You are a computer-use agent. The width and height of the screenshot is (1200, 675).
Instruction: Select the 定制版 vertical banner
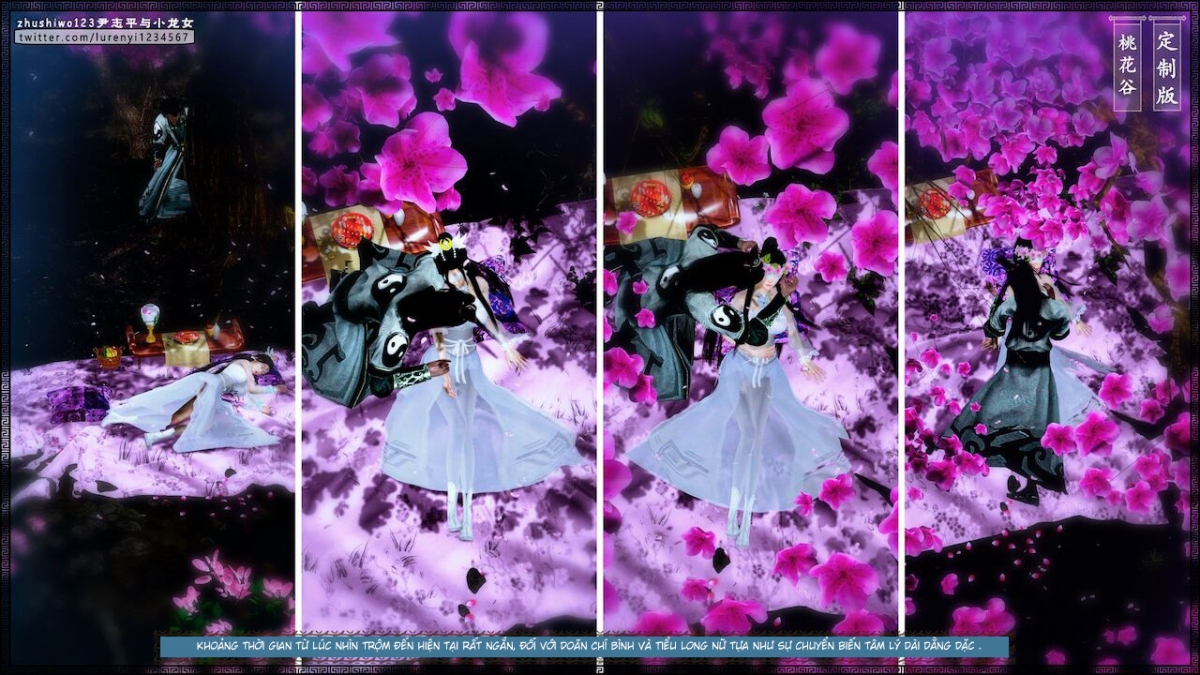(x=1166, y=64)
